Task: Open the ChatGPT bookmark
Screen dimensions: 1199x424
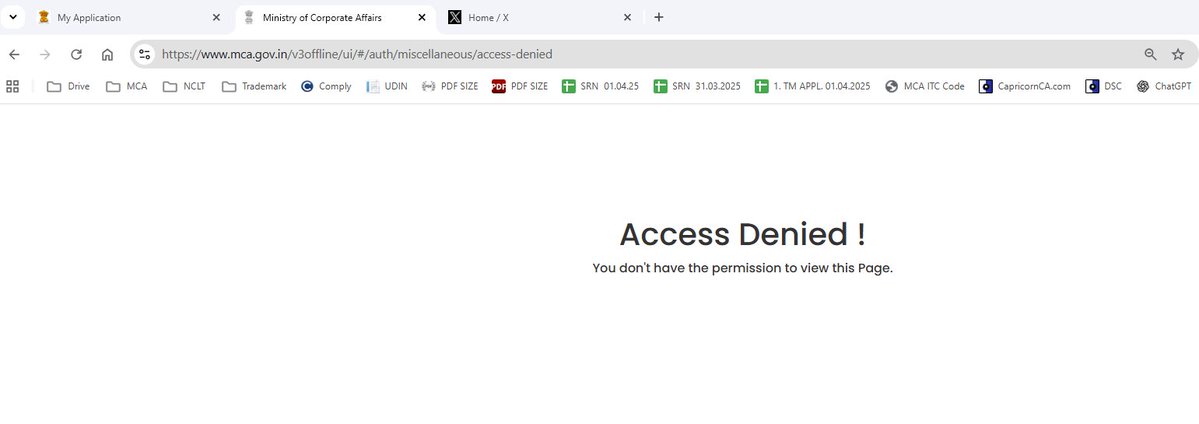Action: click(x=1165, y=86)
